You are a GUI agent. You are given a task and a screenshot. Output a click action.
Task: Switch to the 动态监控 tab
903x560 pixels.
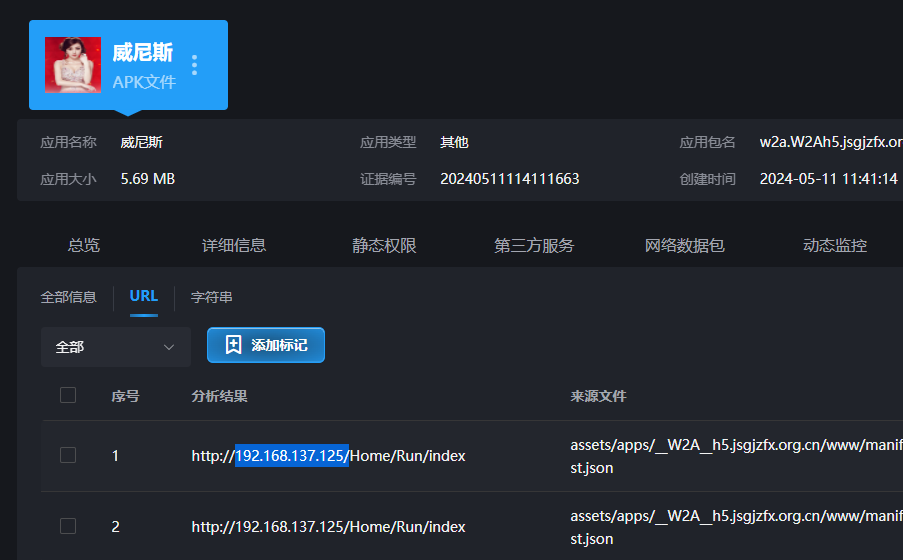835,245
